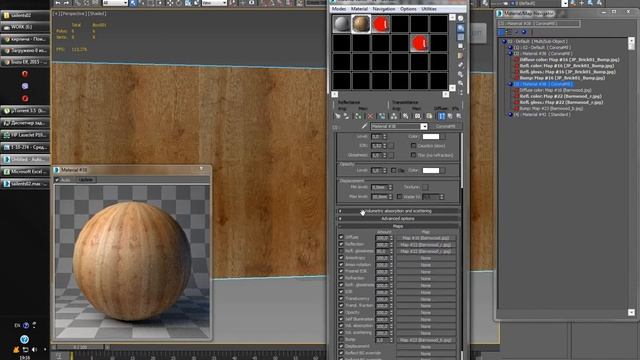
Task: Select View List plus Icons in Navigator
Action: pyautogui.click(x=509, y=32)
